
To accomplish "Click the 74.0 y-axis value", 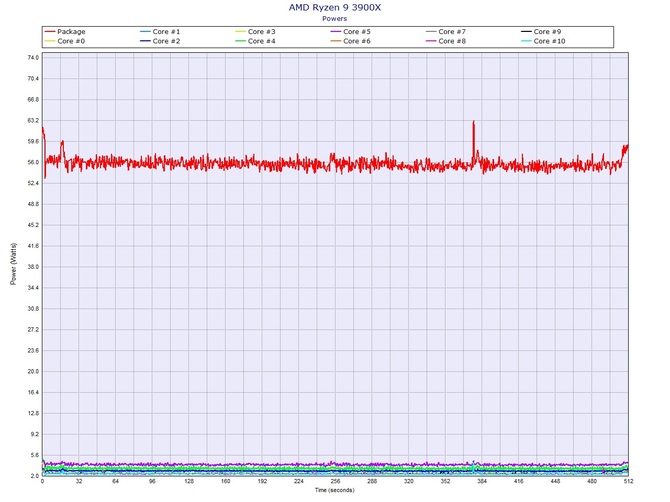I will point(34,58).
